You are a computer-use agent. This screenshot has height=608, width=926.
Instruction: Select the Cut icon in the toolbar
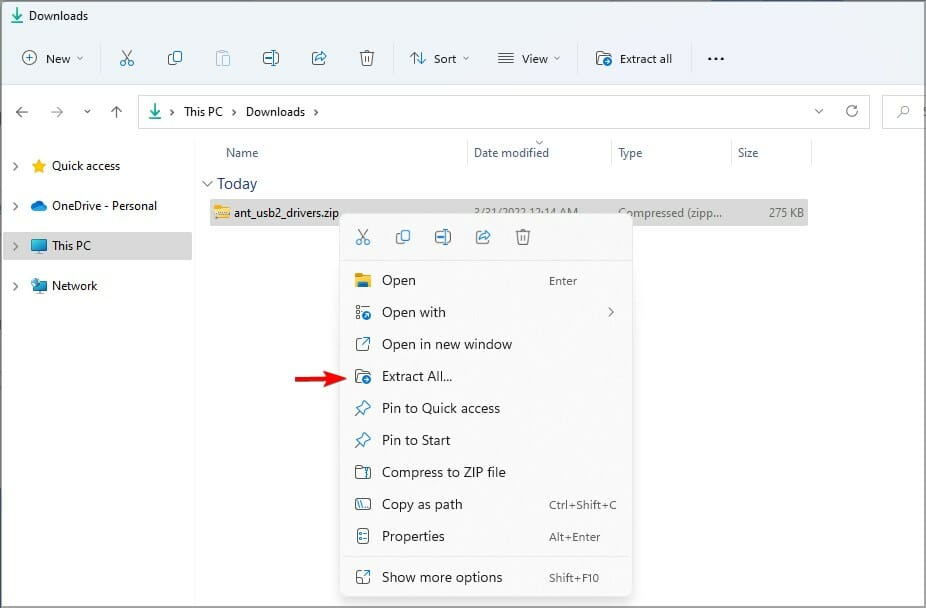(x=127, y=58)
